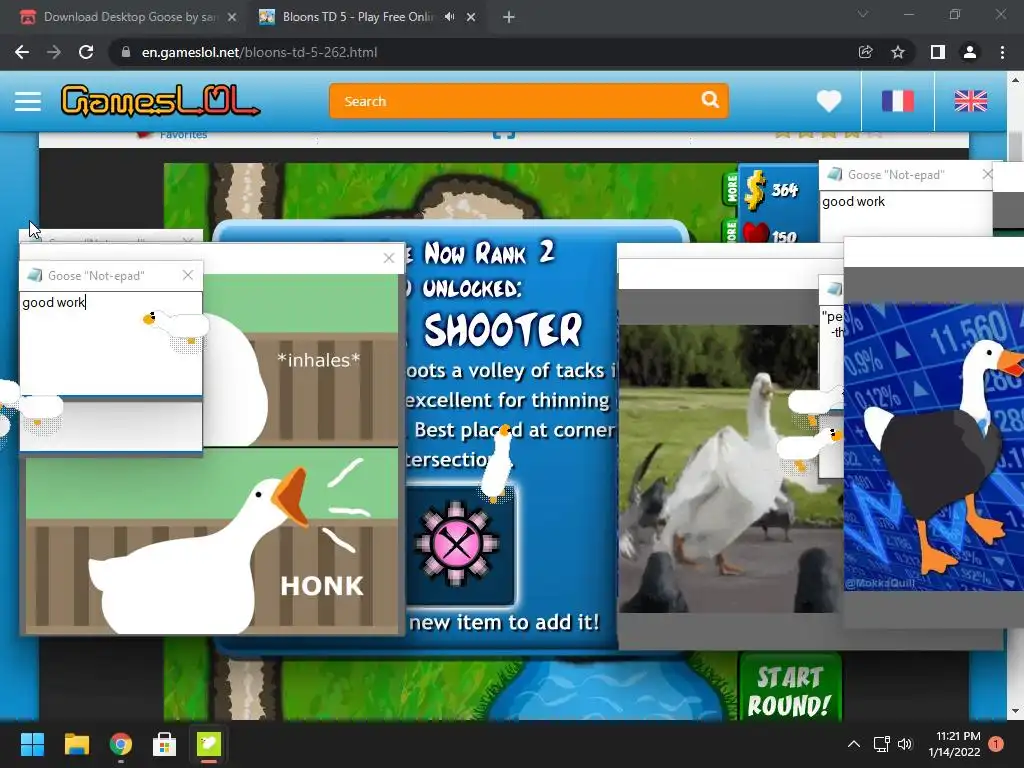The height and width of the screenshot is (768, 1024).
Task: Click the "good work" text in left Not-epad
Action: pyautogui.click(x=54, y=302)
